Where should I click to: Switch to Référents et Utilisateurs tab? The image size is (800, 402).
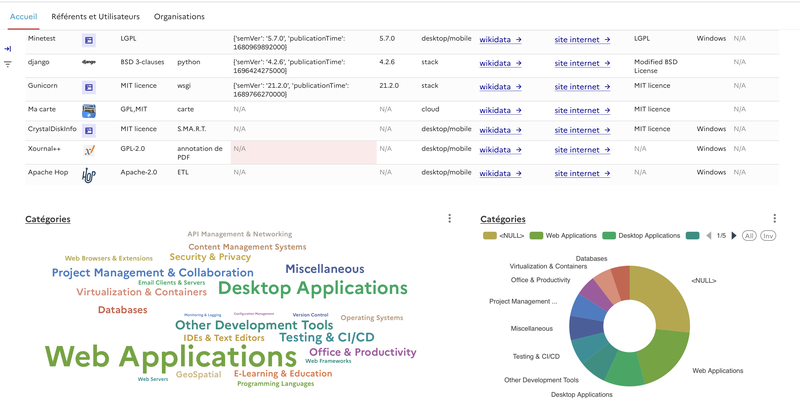pos(95,16)
